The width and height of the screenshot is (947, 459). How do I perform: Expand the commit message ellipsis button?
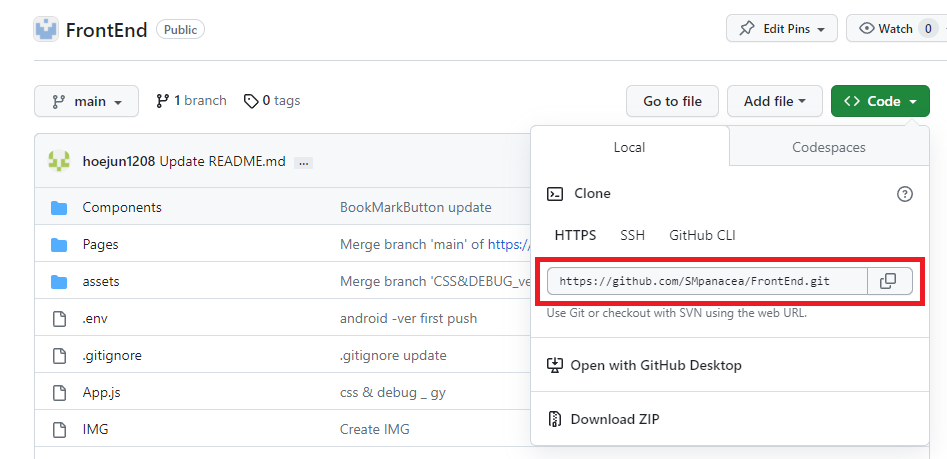[x=304, y=162]
